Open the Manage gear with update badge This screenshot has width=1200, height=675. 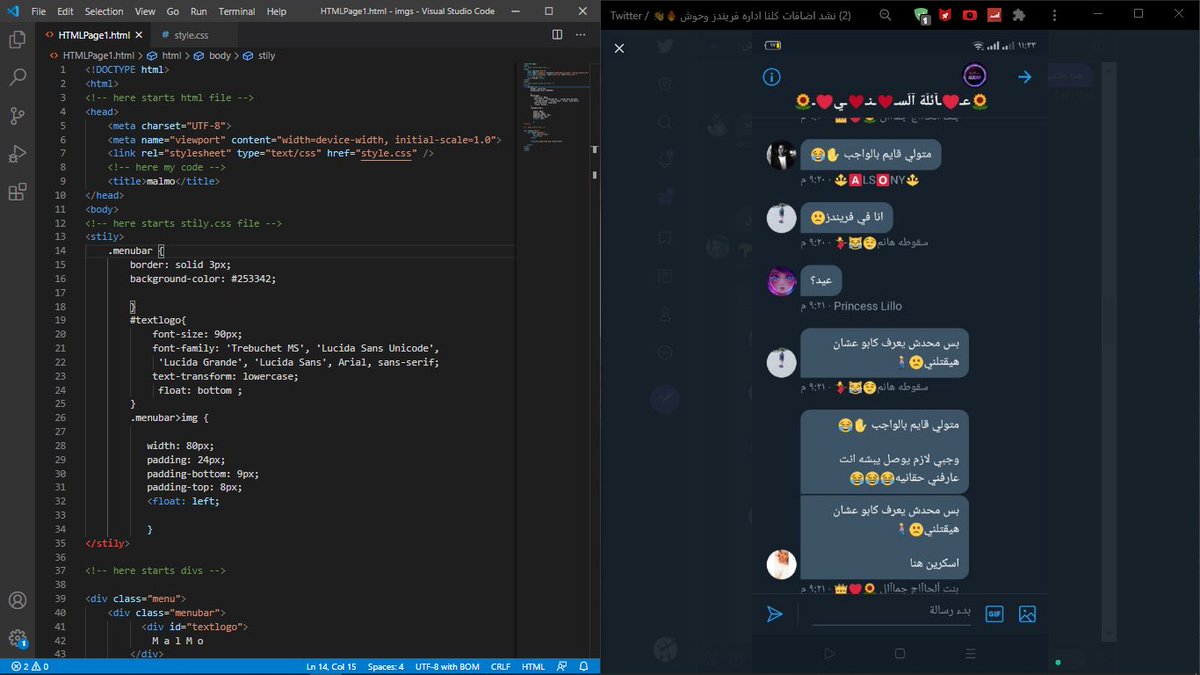17,638
